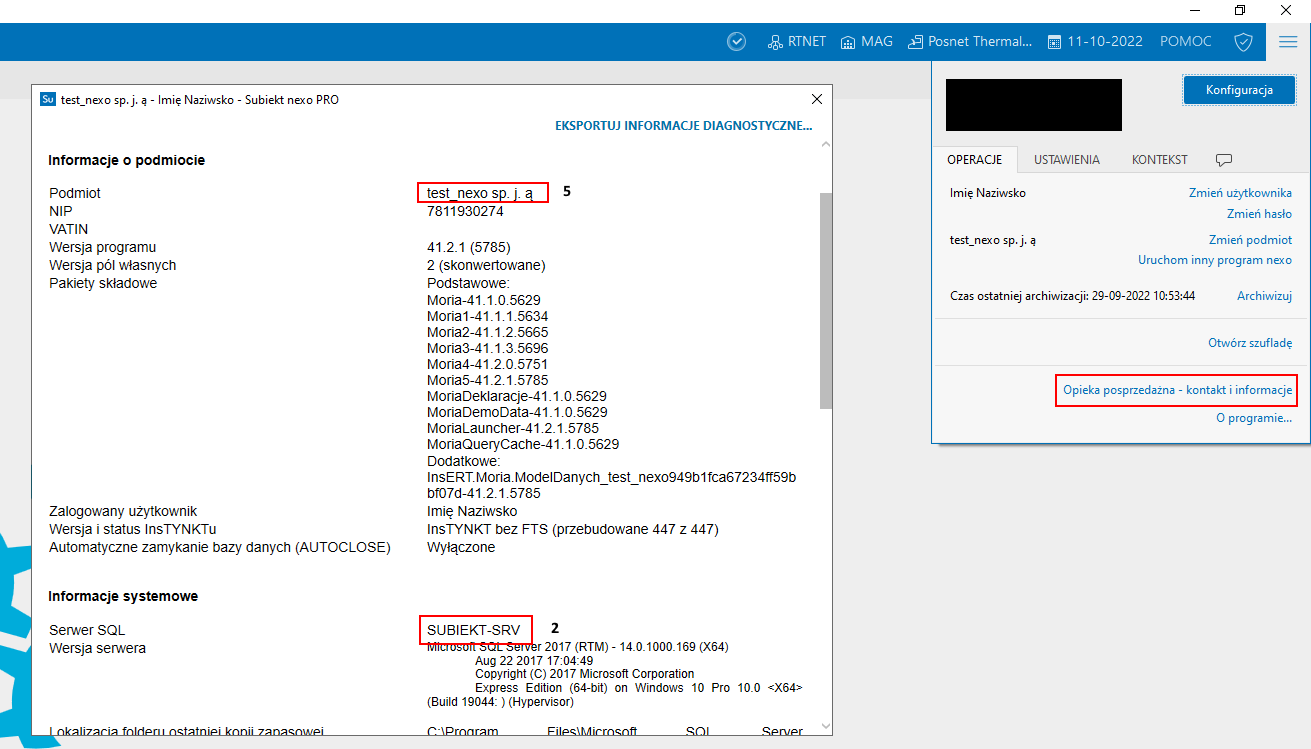Select the value 2 (skonwertowane)
Image resolution: width=1311 pixels, height=749 pixels.
tap(486, 265)
